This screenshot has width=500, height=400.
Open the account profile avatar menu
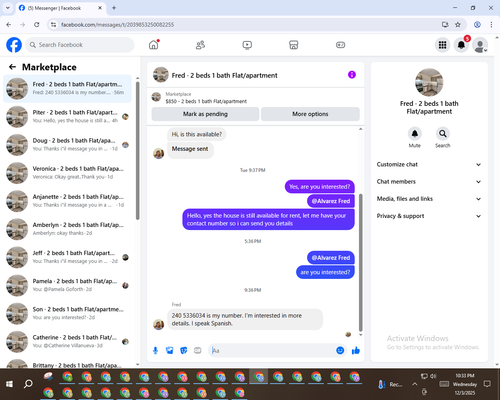[x=480, y=45]
